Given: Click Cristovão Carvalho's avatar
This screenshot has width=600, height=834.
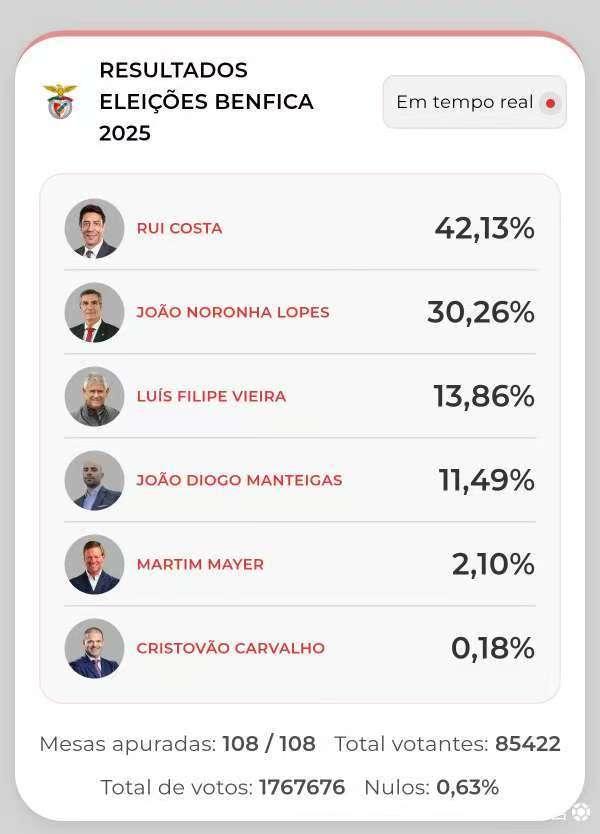Looking at the screenshot, I should click(94, 648).
